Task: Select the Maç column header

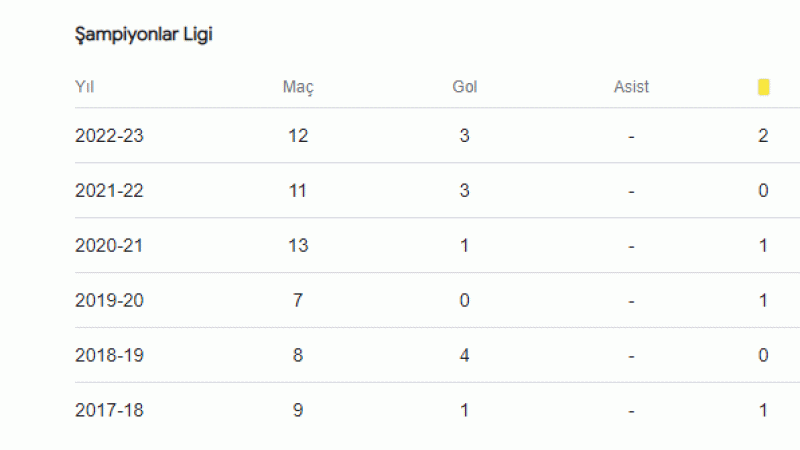Action: pos(298,87)
